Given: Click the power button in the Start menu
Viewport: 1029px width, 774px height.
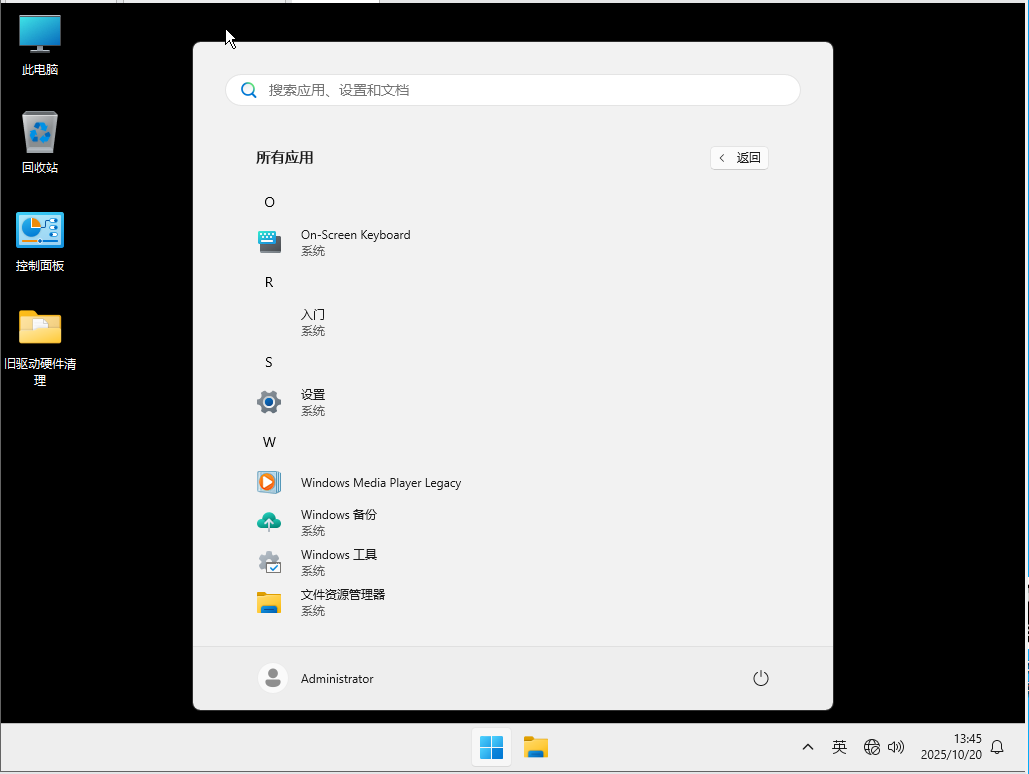Looking at the screenshot, I should [760, 678].
